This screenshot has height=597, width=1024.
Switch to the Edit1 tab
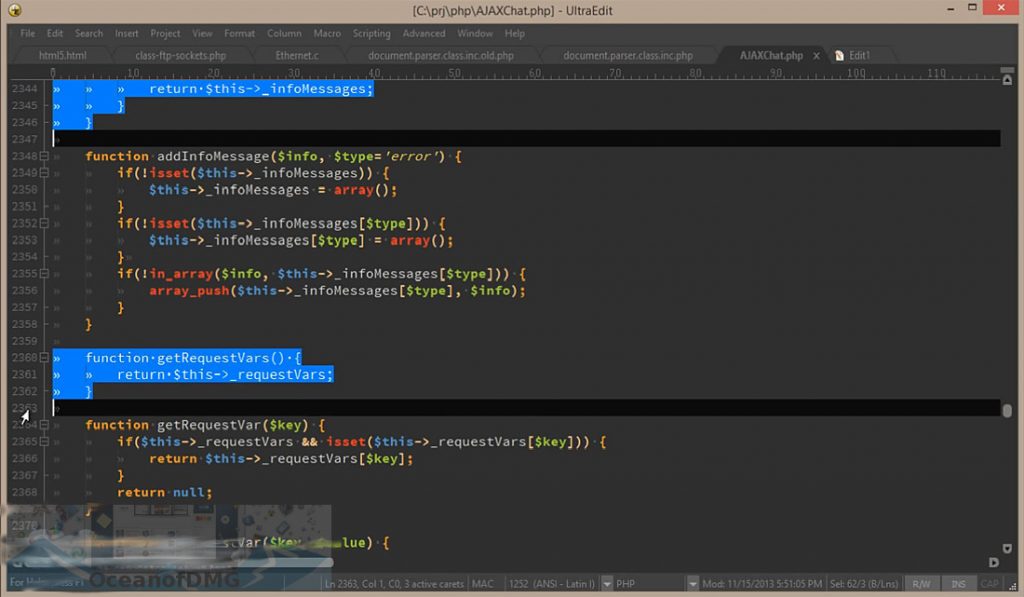tap(859, 56)
